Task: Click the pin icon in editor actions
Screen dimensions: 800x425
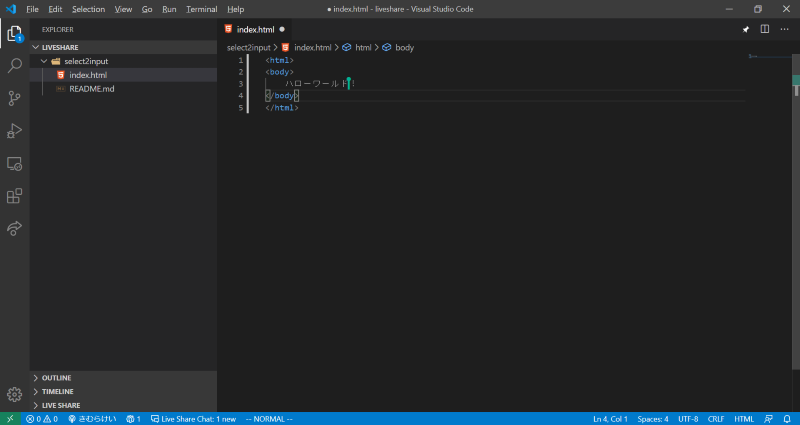Action: [745, 30]
